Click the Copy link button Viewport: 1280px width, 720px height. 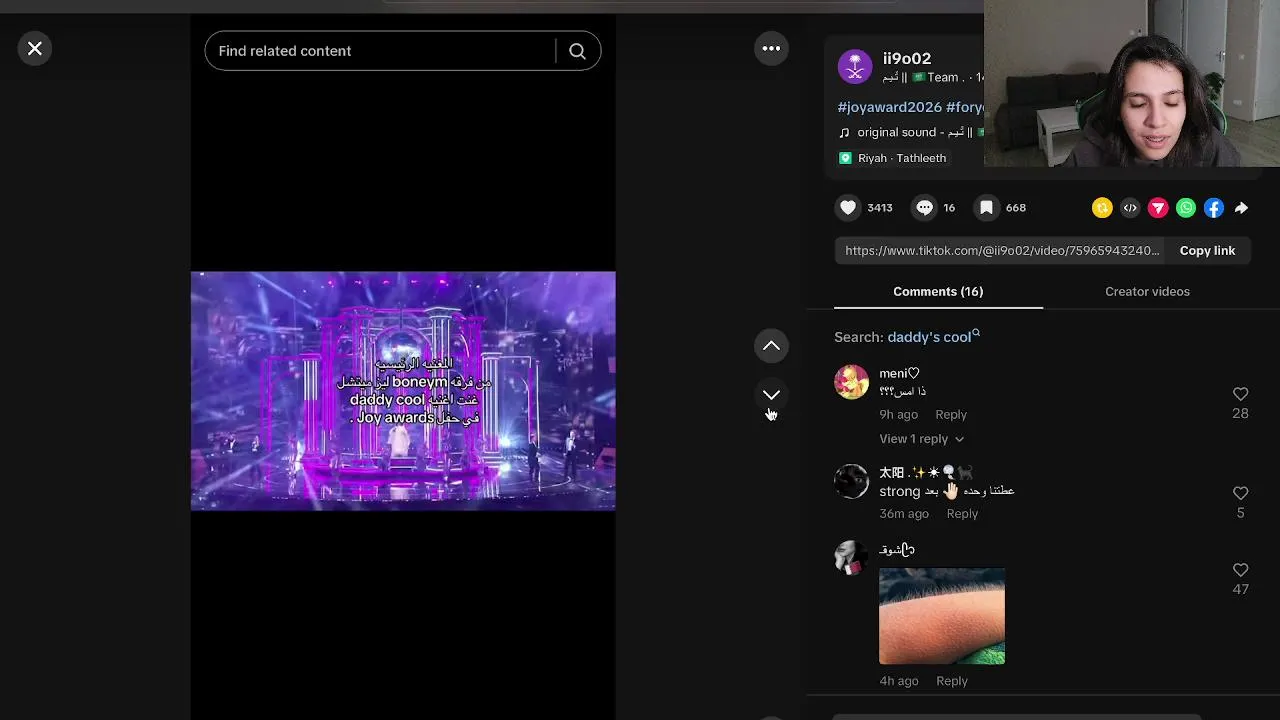tap(1207, 251)
